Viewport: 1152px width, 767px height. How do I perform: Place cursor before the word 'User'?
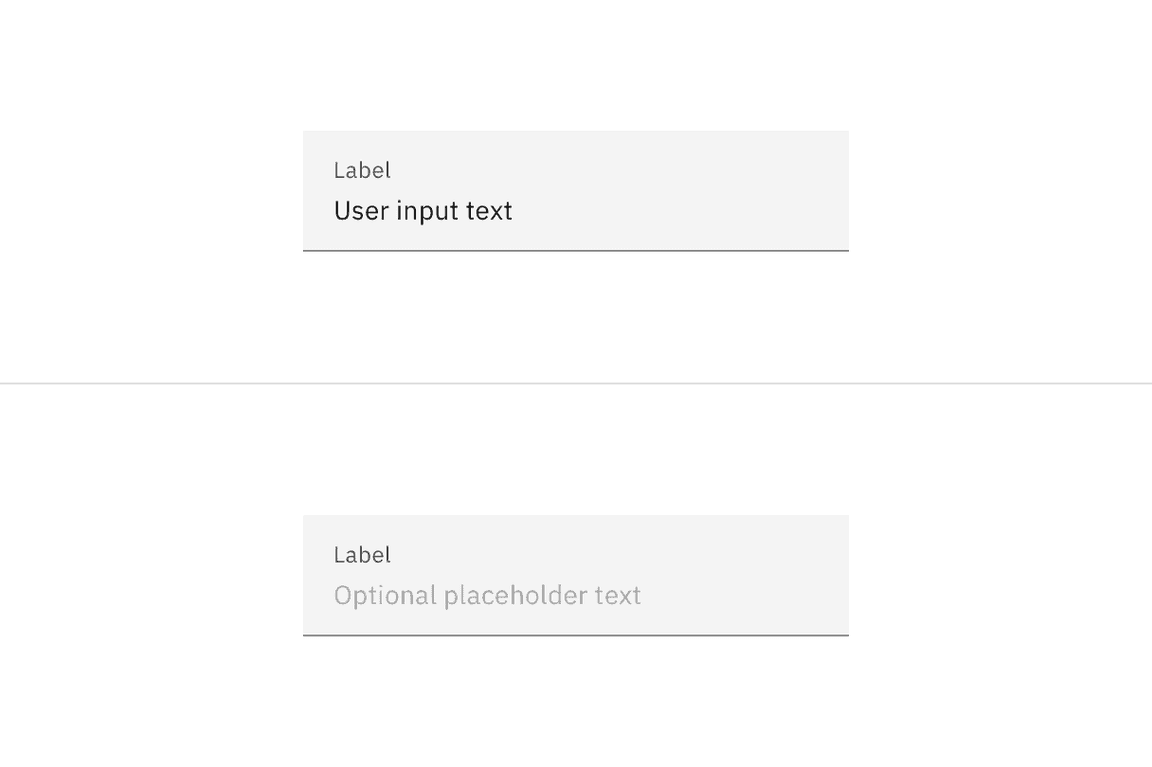(x=335, y=210)
